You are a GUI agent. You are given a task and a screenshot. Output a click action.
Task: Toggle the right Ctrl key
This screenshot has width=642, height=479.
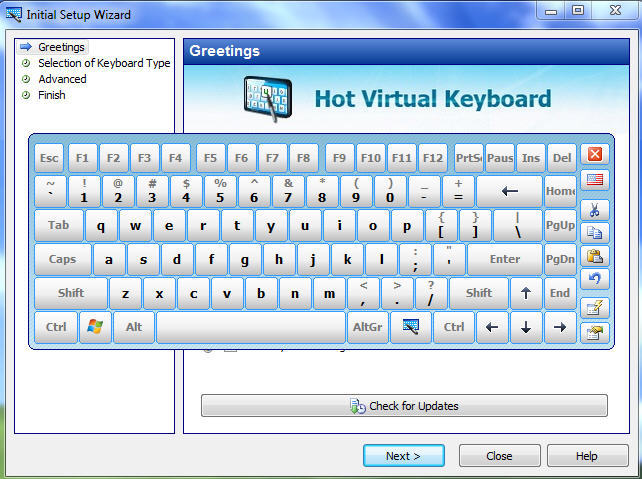pos(454,327)
